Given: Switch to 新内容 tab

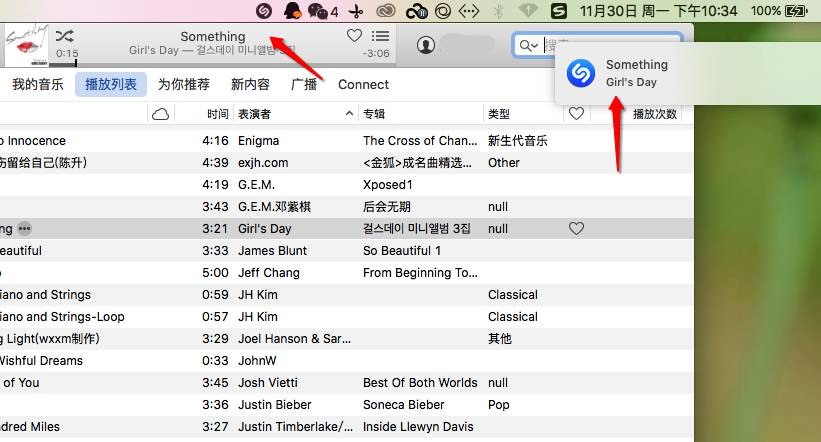Looking at the screenshot, I should pos(250,84).
